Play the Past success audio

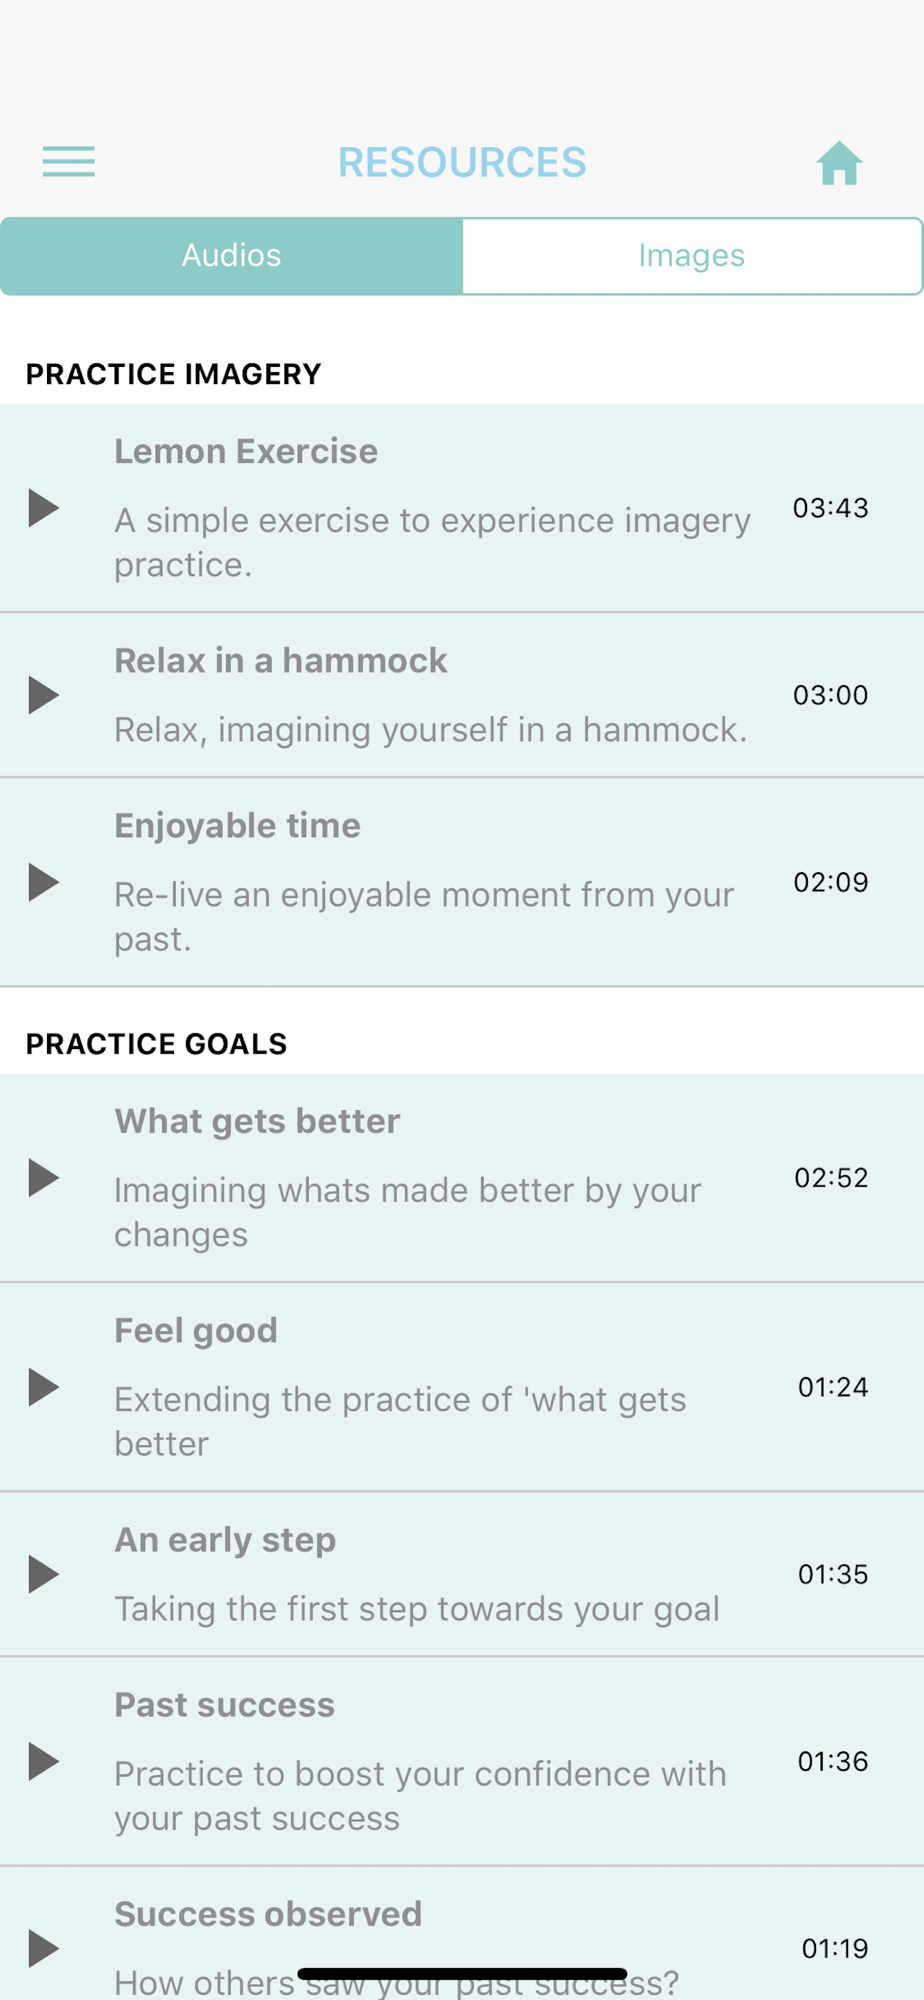click(x=43, y=1761)
